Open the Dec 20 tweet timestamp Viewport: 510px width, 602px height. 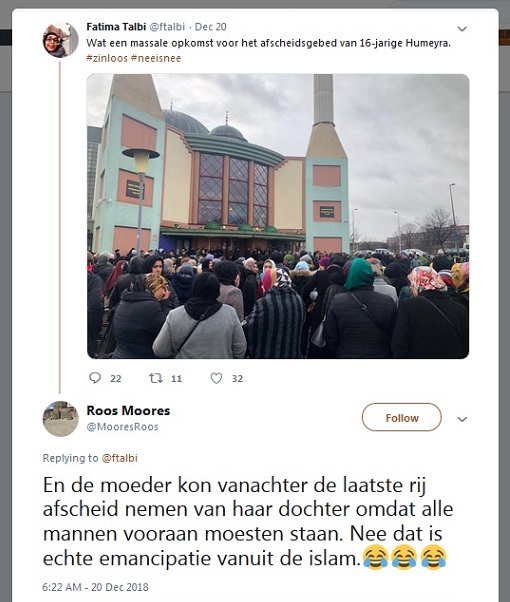point(210,27)
